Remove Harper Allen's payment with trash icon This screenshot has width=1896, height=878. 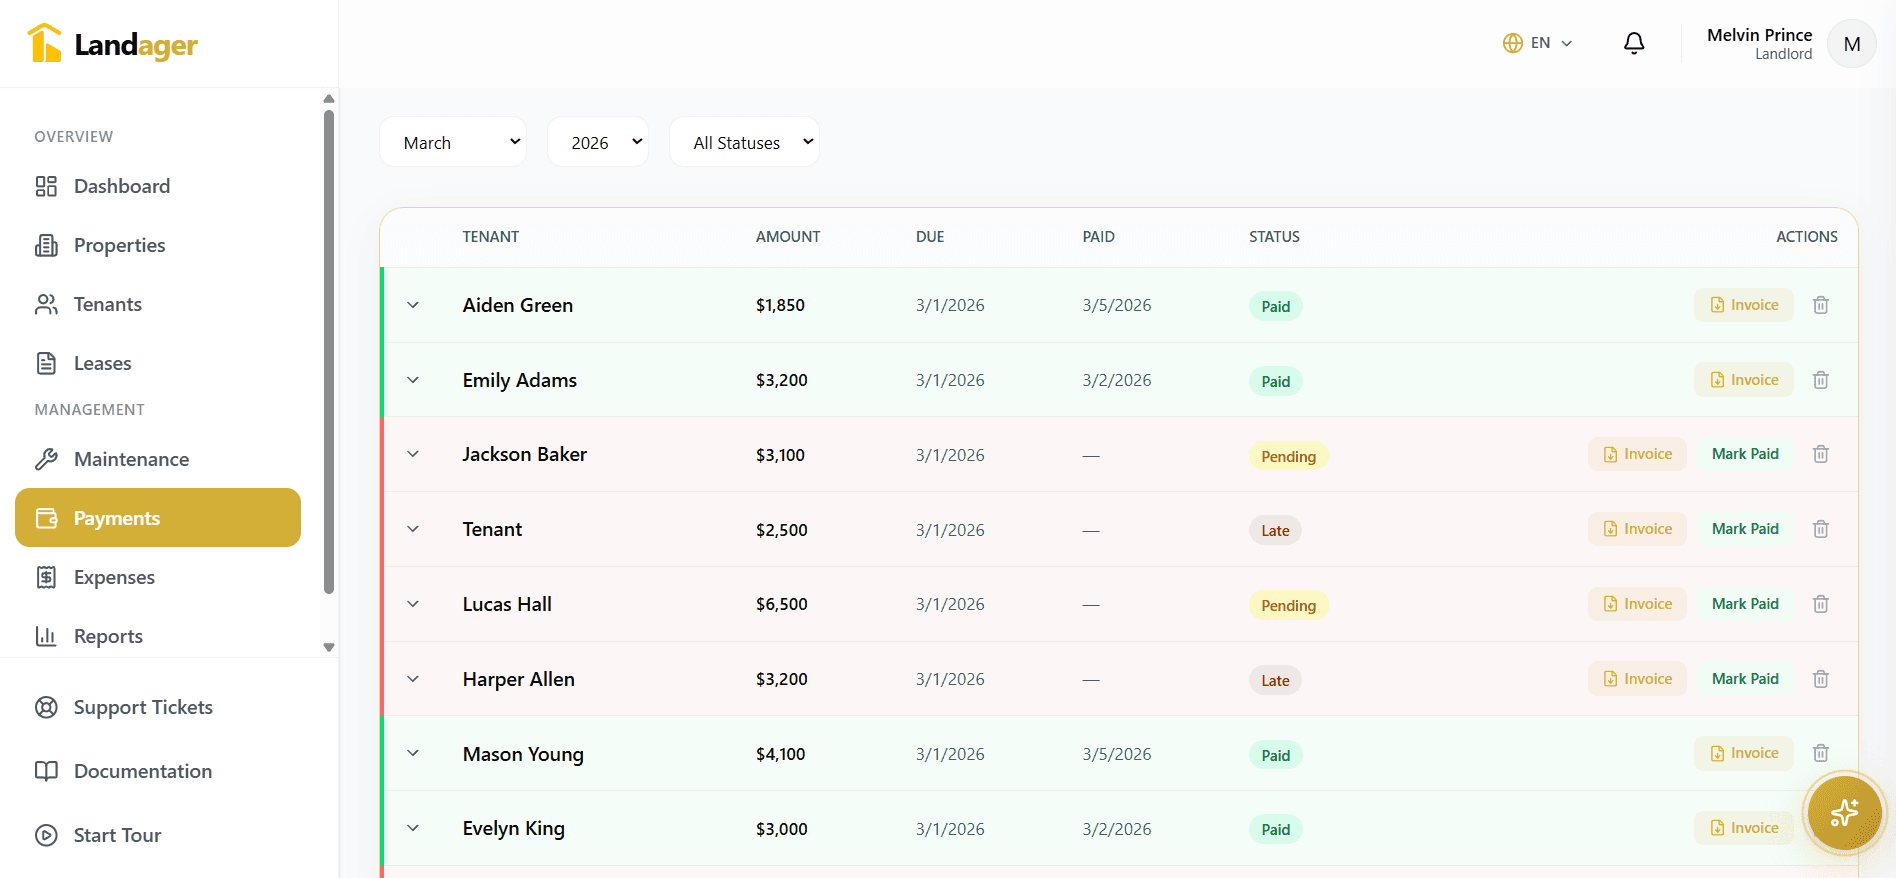(1821, 679)
